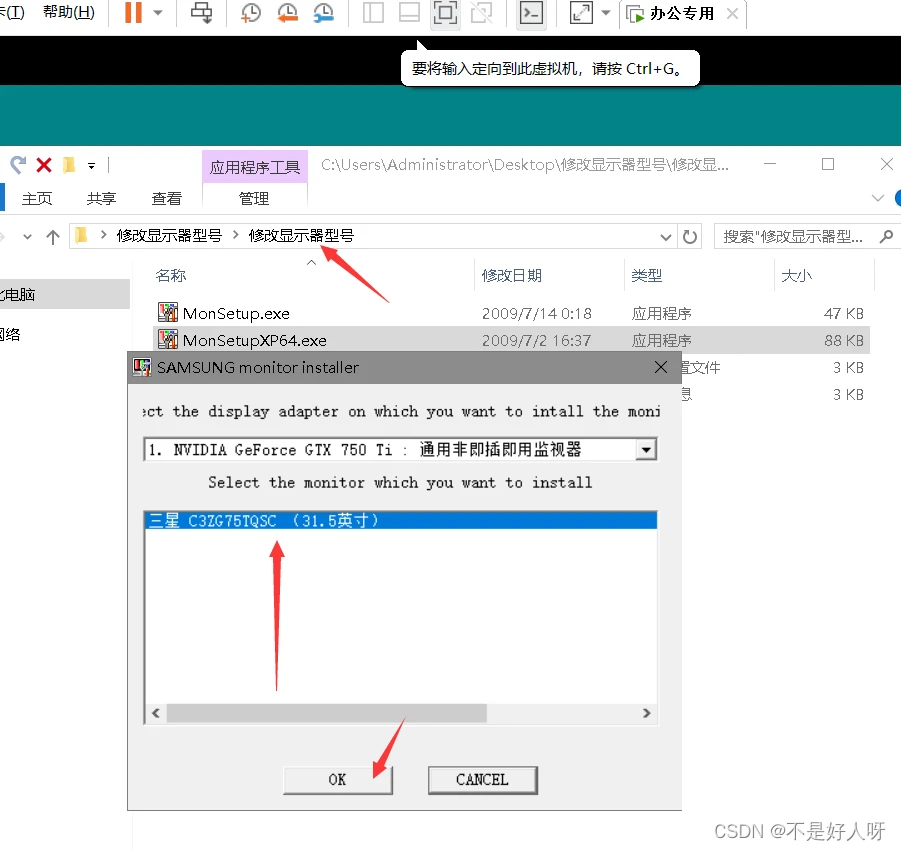Click the SAMSUNG monitor installer title icon
Image resolution: width=901 pixels, height=851 pixels.
(x=142, y=367)
